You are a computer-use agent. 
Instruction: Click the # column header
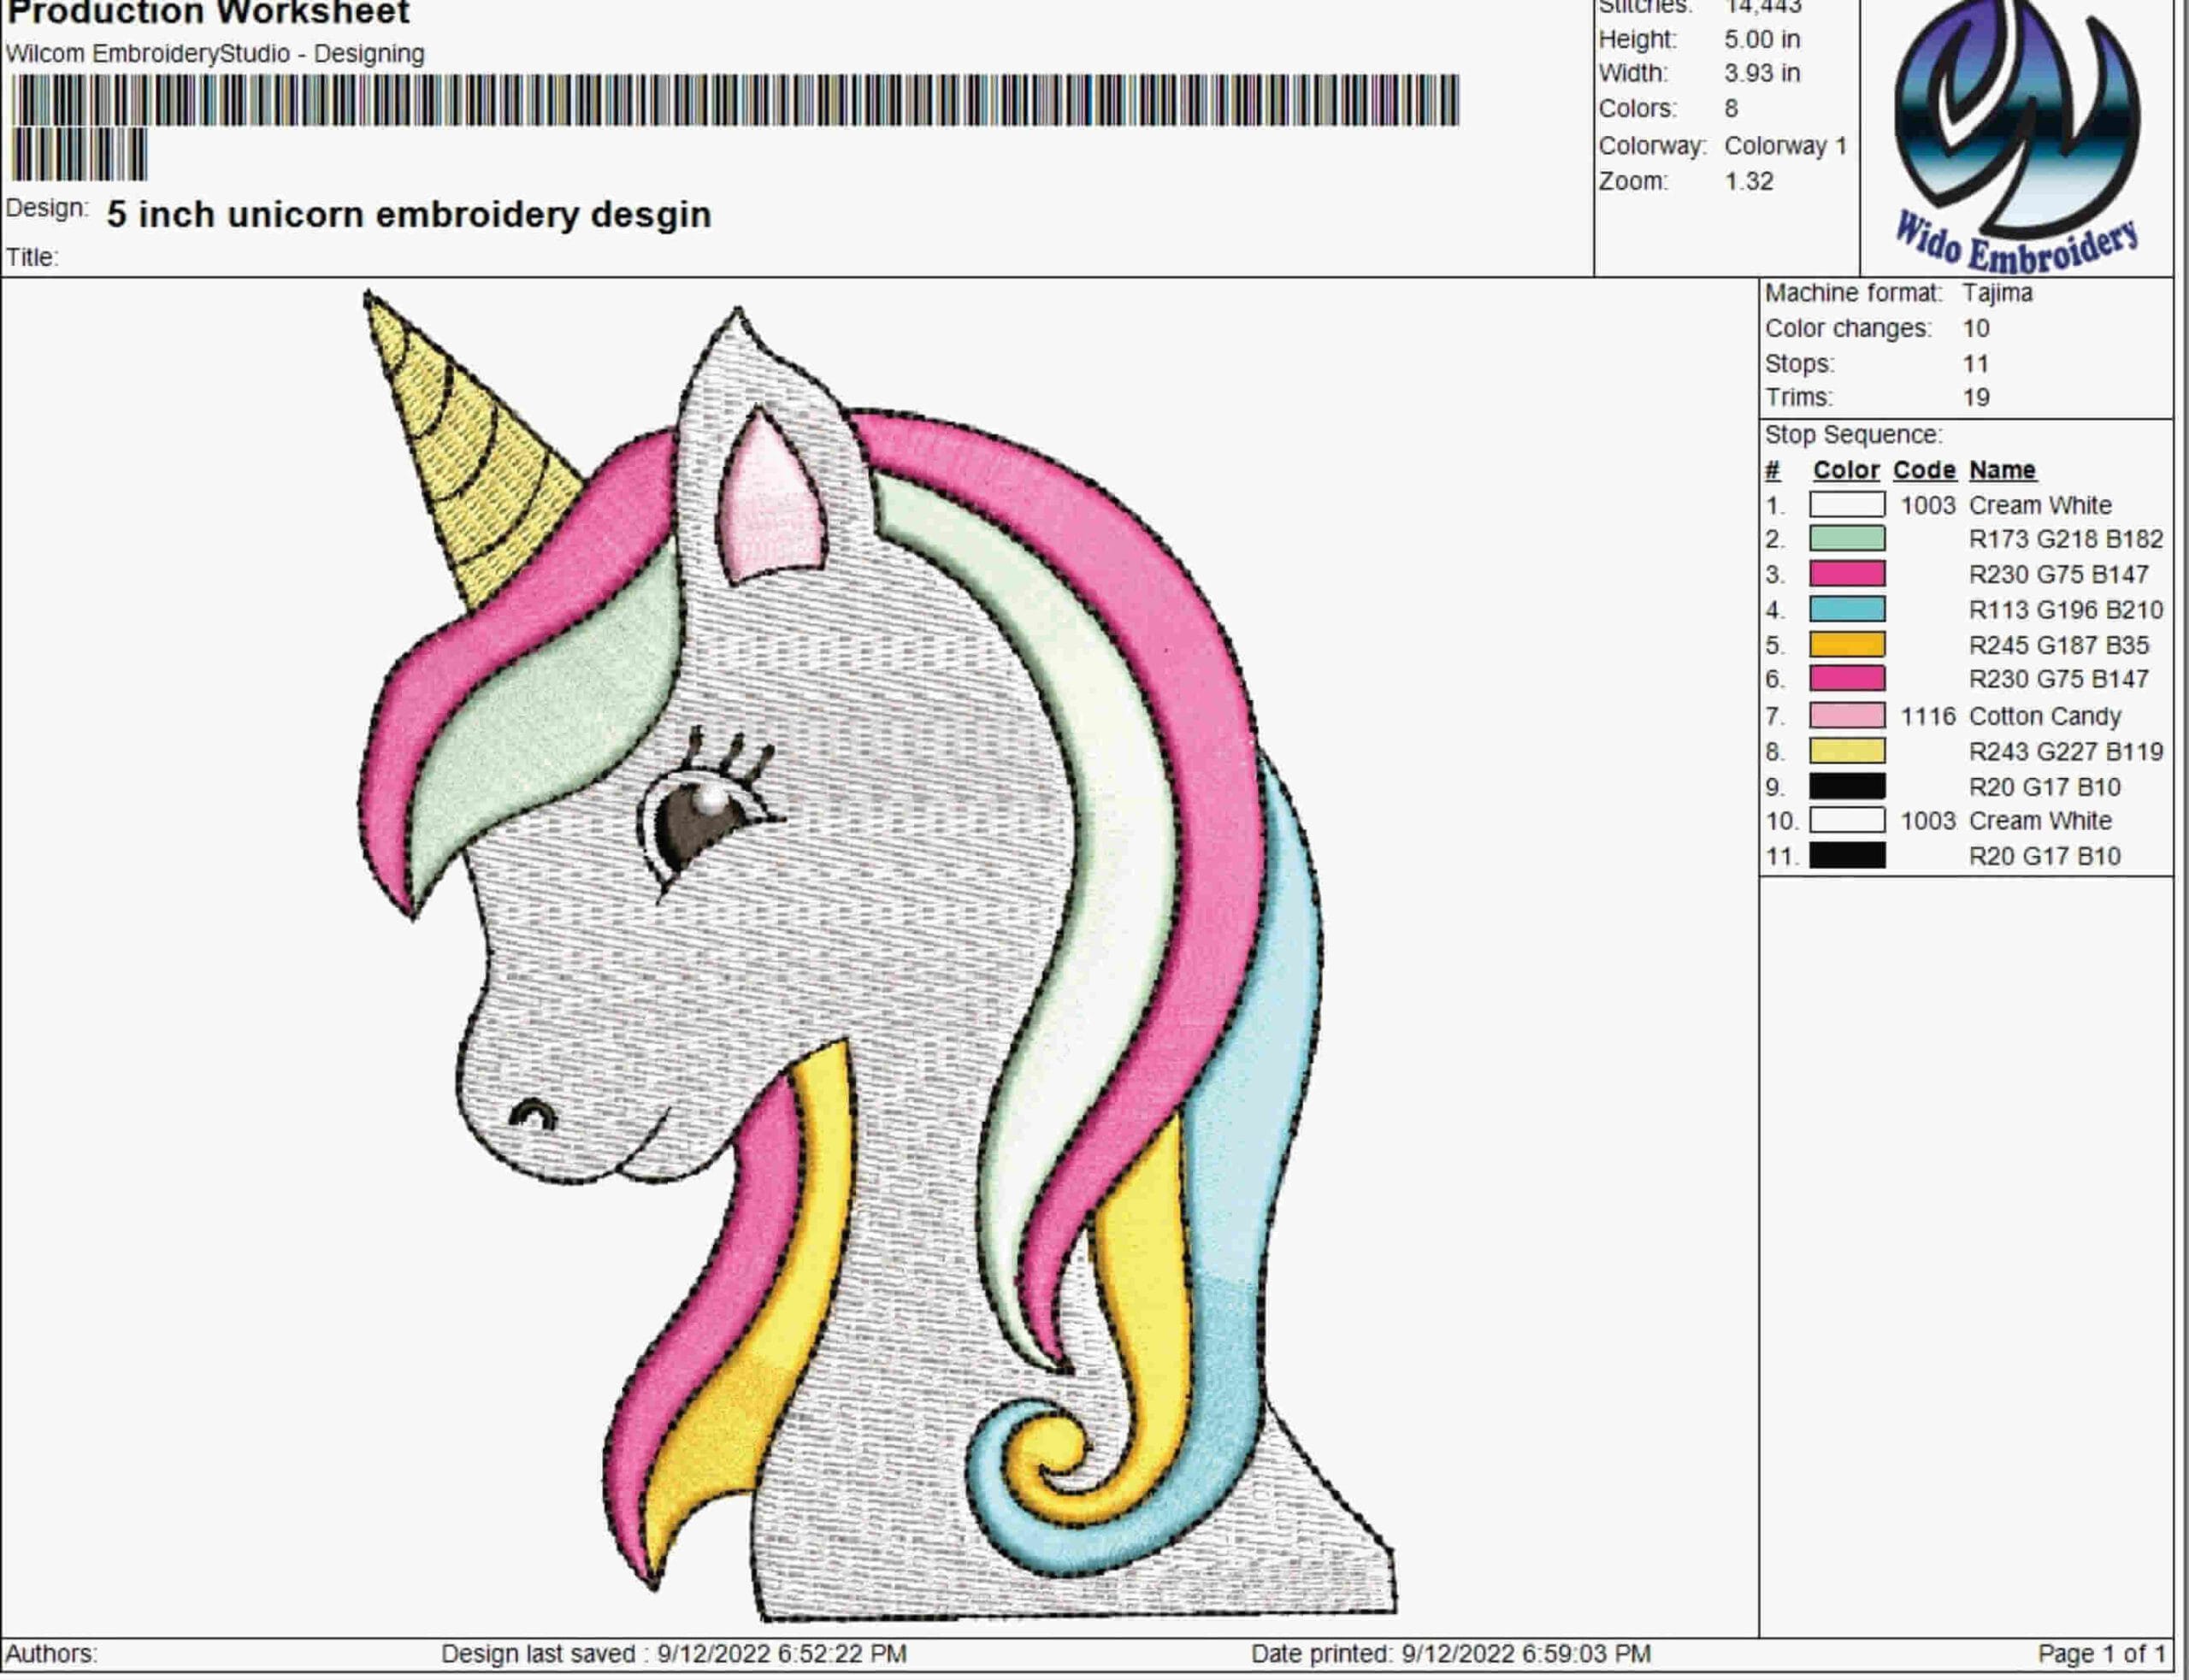(1773, 470)
